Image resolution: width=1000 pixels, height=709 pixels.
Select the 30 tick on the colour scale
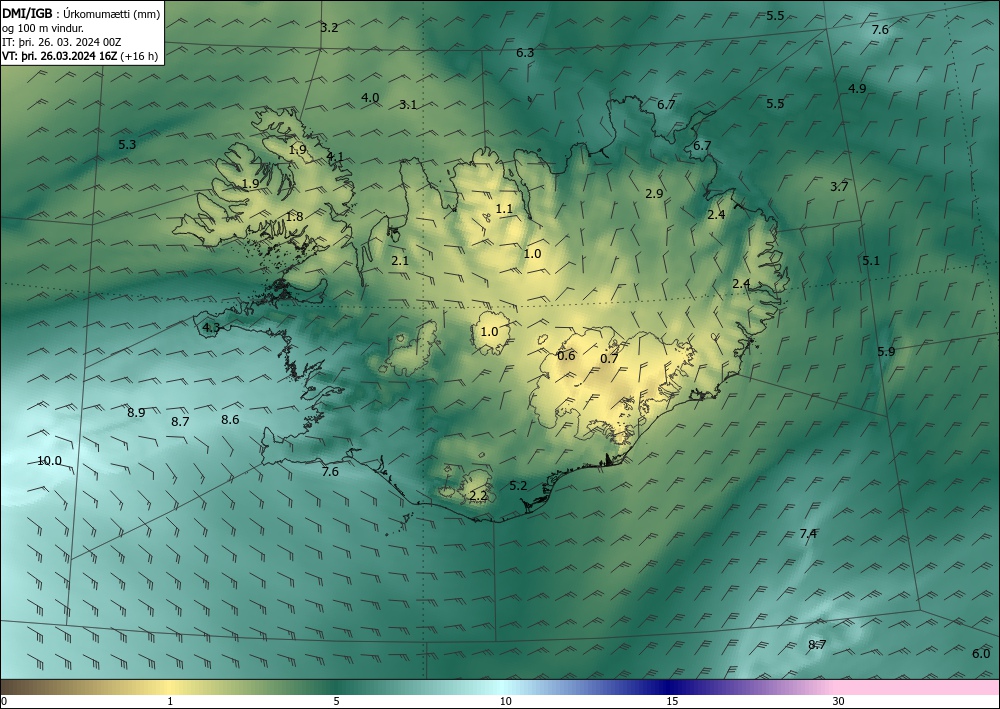click(x=839, y=701)
